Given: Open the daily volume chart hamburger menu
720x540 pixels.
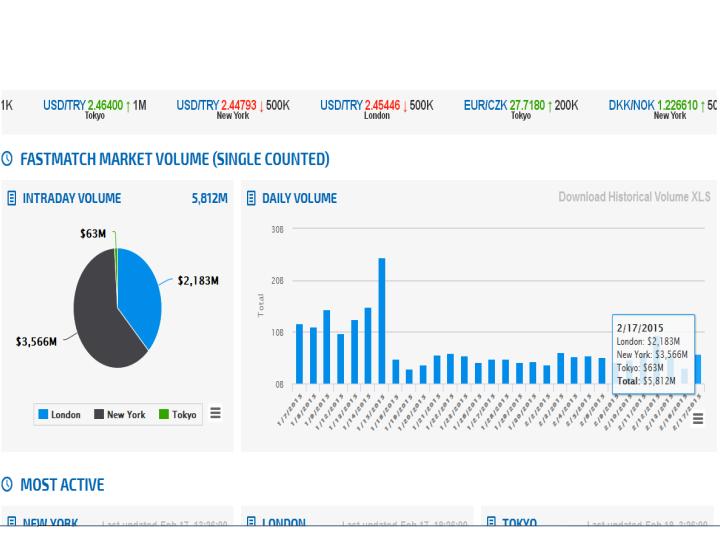Looking at the screenshot, I should pos(697,418).
